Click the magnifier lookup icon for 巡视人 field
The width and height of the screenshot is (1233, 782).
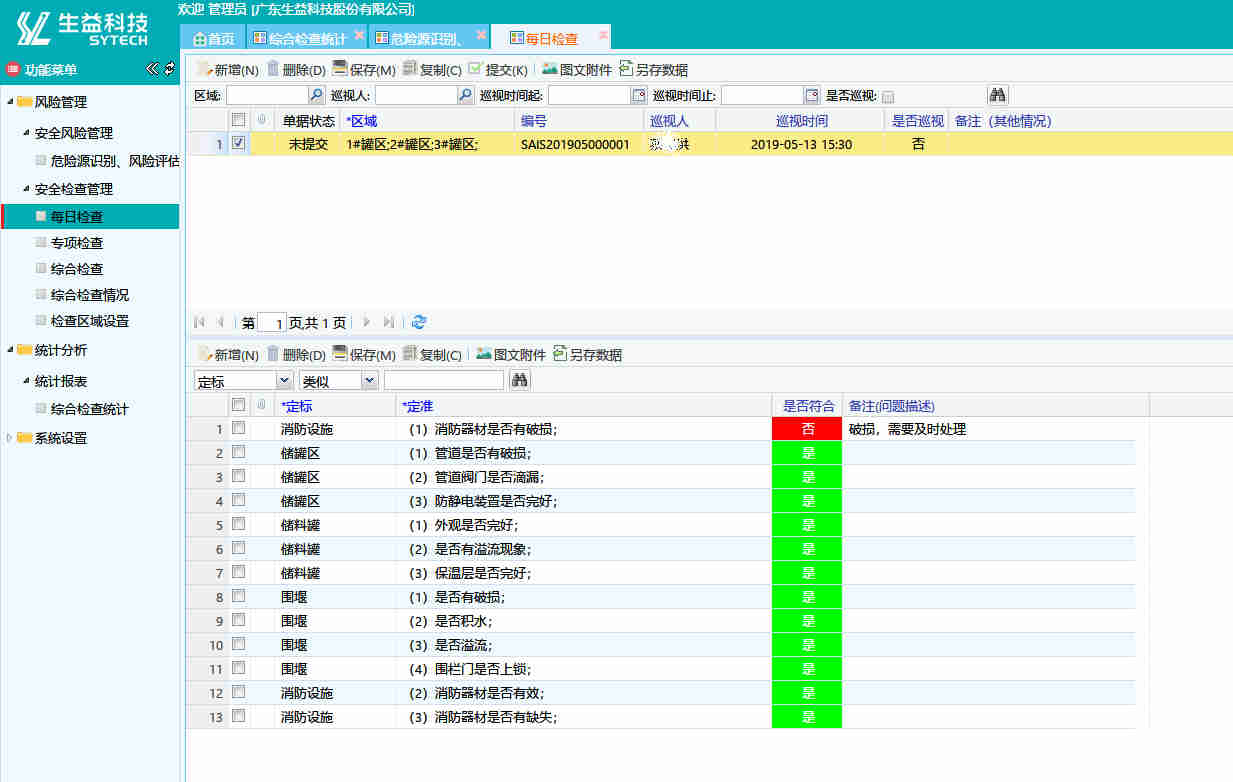(x=465, y=96)
